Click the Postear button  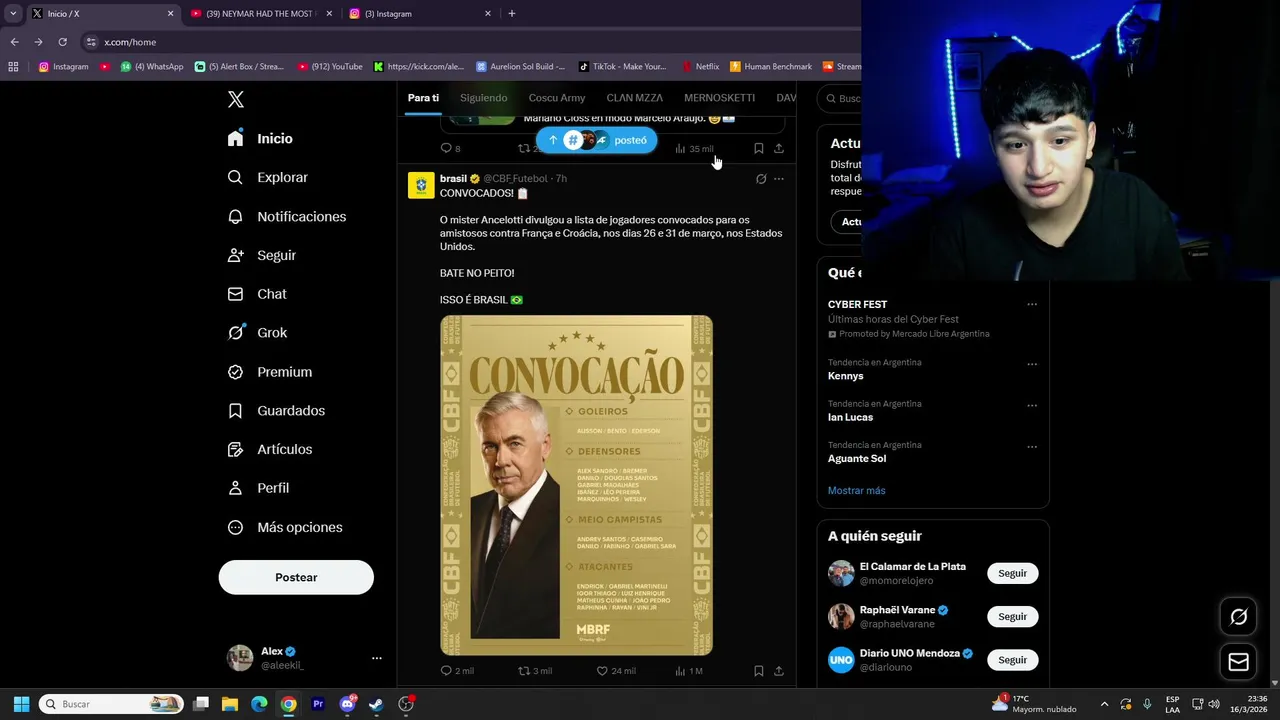(x=296, y=577)
